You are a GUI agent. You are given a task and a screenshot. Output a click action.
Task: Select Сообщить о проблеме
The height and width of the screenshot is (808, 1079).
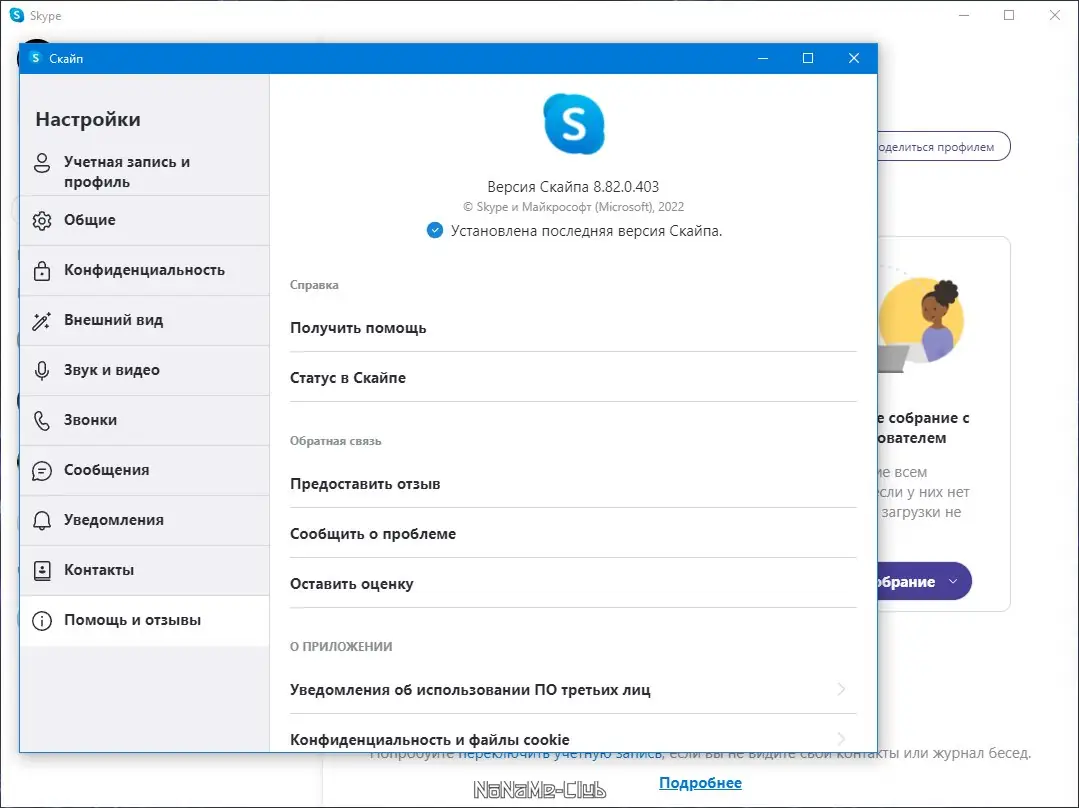click(573, 534)
